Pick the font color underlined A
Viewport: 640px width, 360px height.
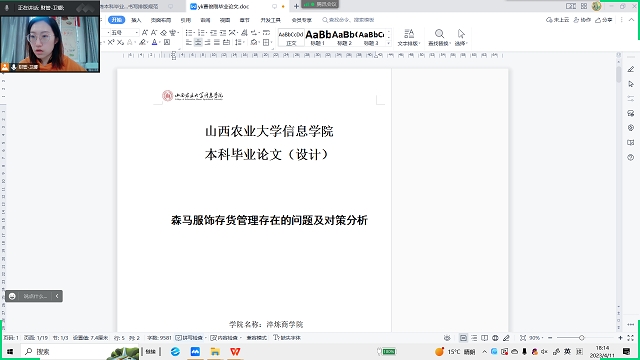[154, 42]
